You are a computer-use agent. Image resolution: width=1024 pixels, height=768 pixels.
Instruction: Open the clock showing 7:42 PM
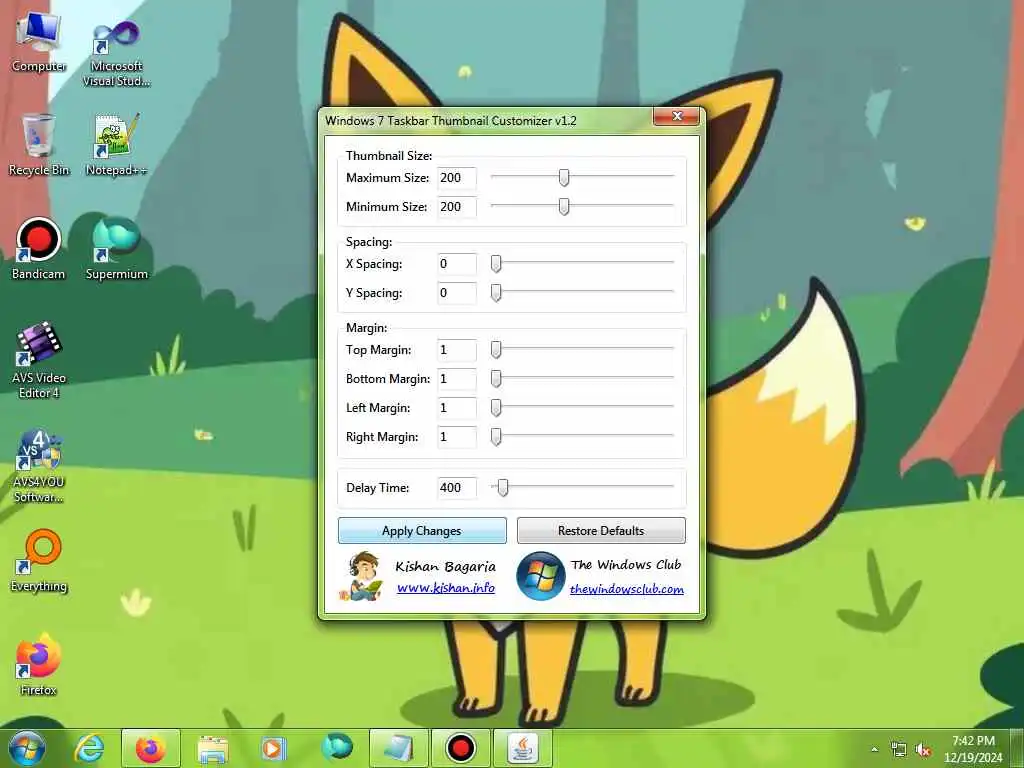click(x=973, y=749)
